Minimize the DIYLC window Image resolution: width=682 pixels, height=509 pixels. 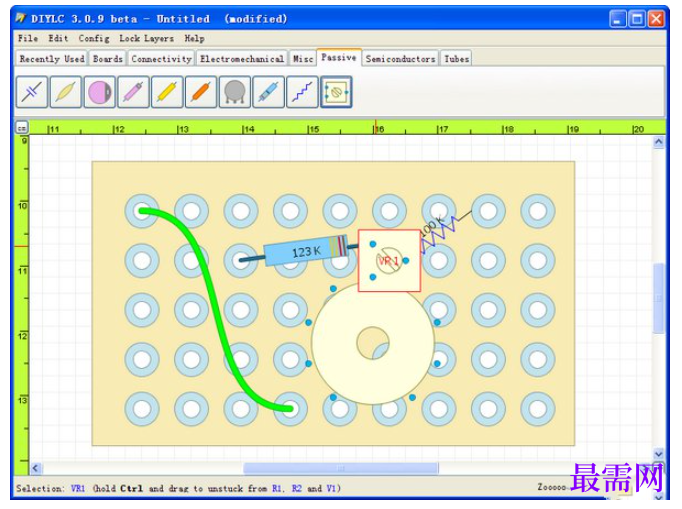pos(618,19)
